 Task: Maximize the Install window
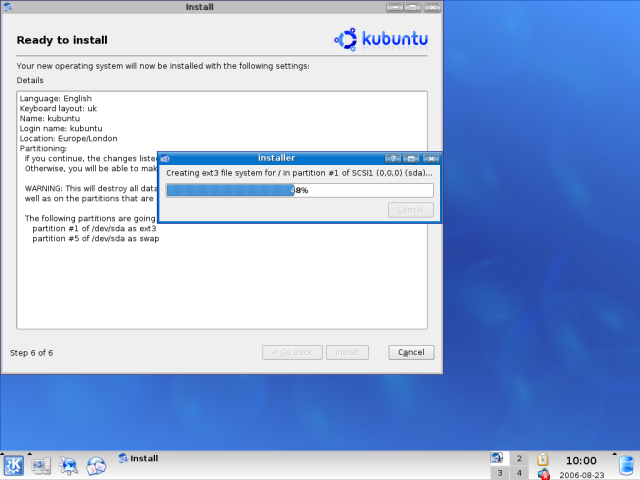pos(413,7)
